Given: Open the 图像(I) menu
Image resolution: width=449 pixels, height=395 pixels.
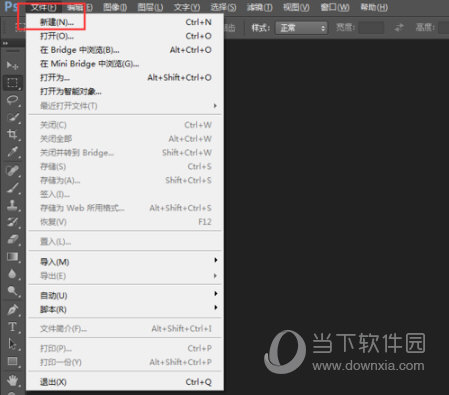Looking at the screenshot, I should (115, 7).
